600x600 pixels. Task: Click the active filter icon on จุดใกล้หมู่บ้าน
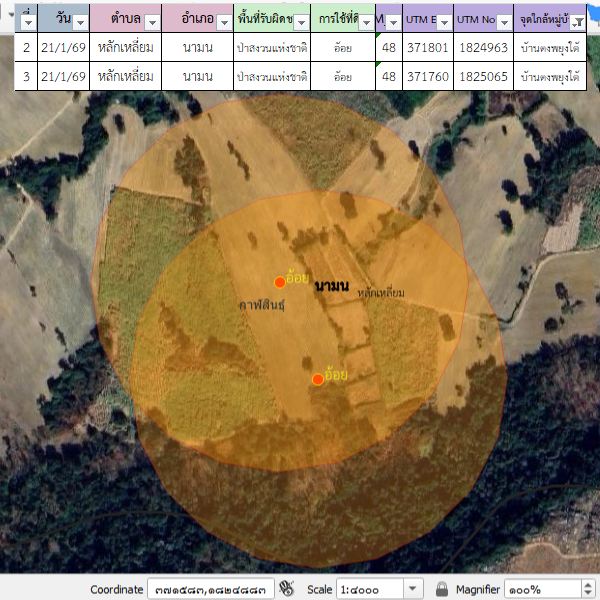pyautogui.click(x=577, y=20)
